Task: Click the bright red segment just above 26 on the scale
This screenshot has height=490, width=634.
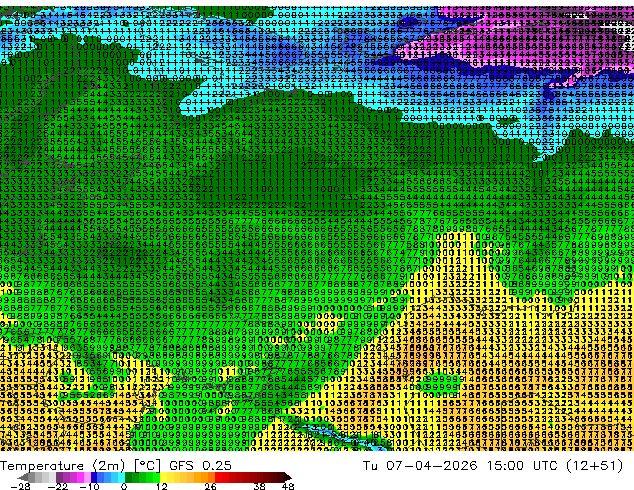Action: point(218,477)
